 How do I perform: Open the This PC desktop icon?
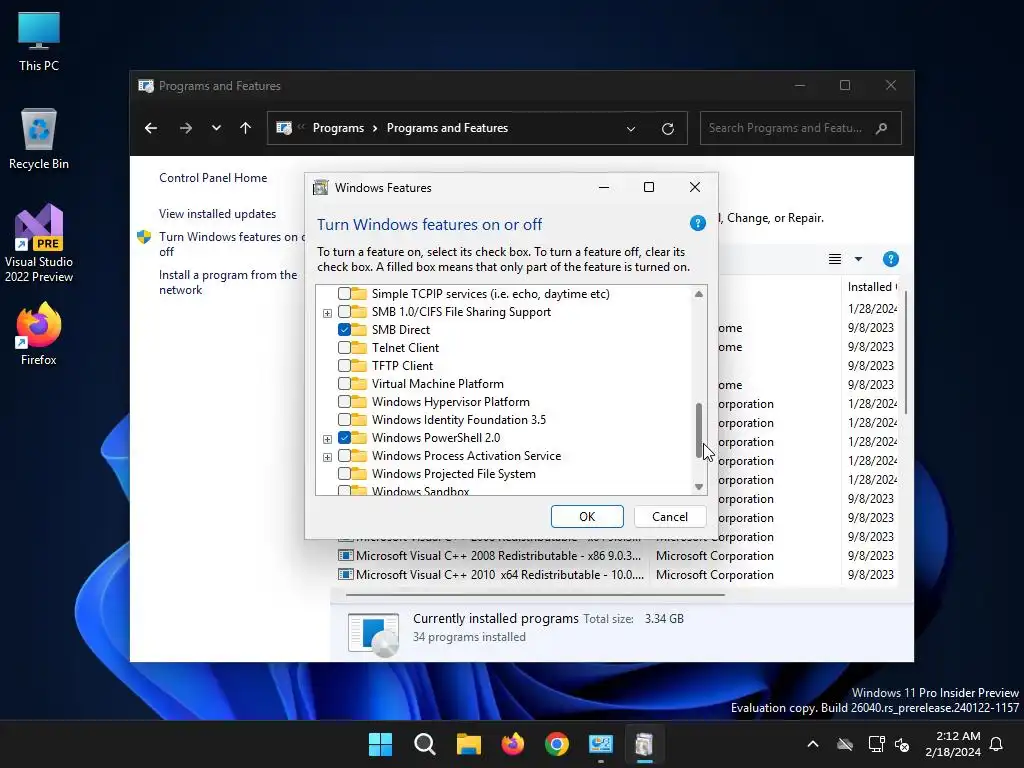(39, 40)
